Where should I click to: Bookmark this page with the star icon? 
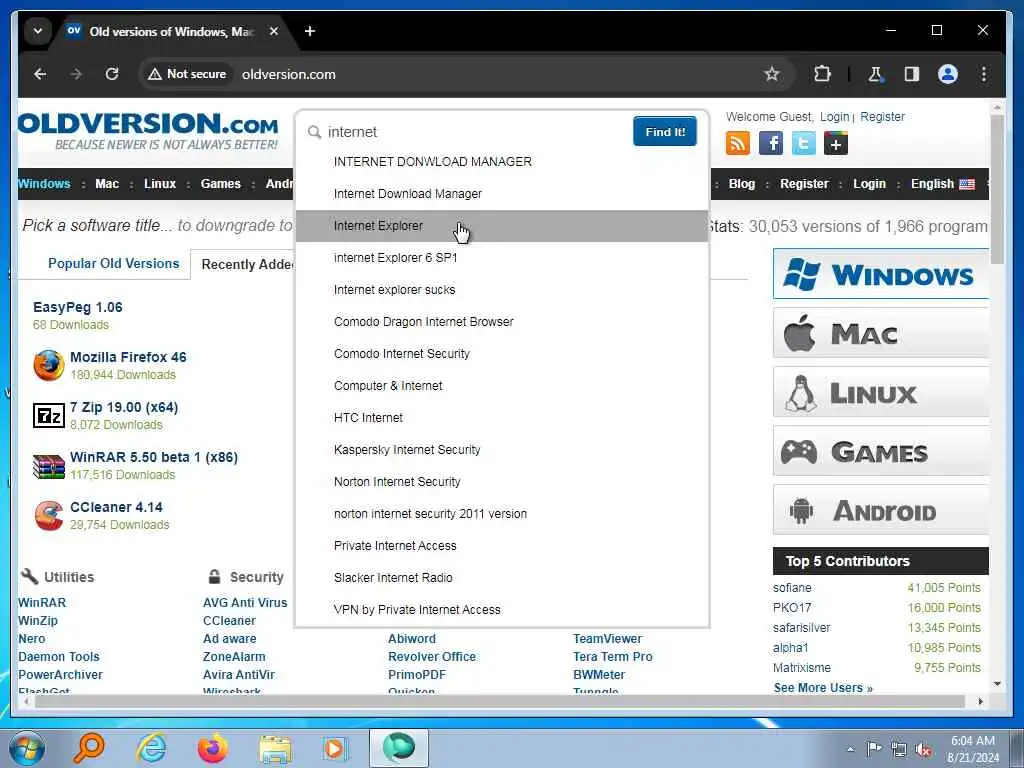point(772,74)
